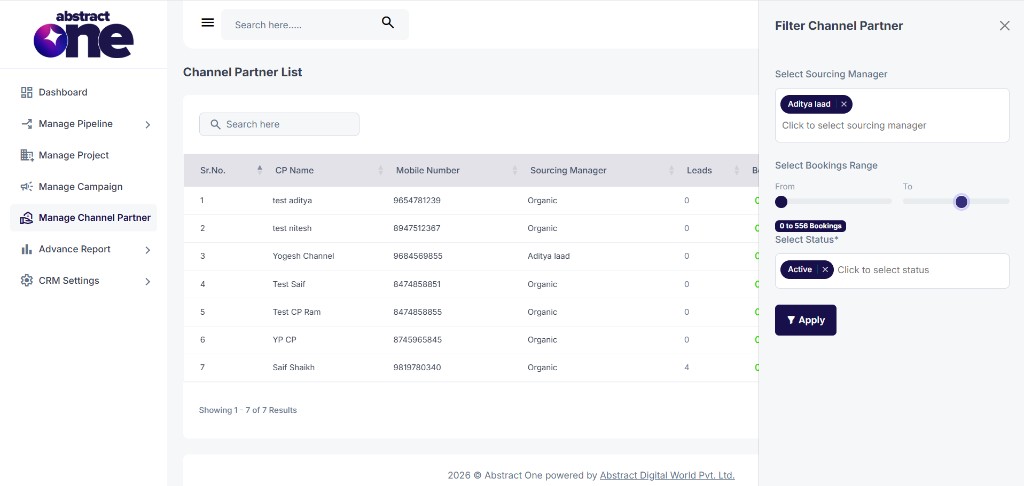Go to Manage Project page
Screen dimensions: 1024x486
[74, 155]
